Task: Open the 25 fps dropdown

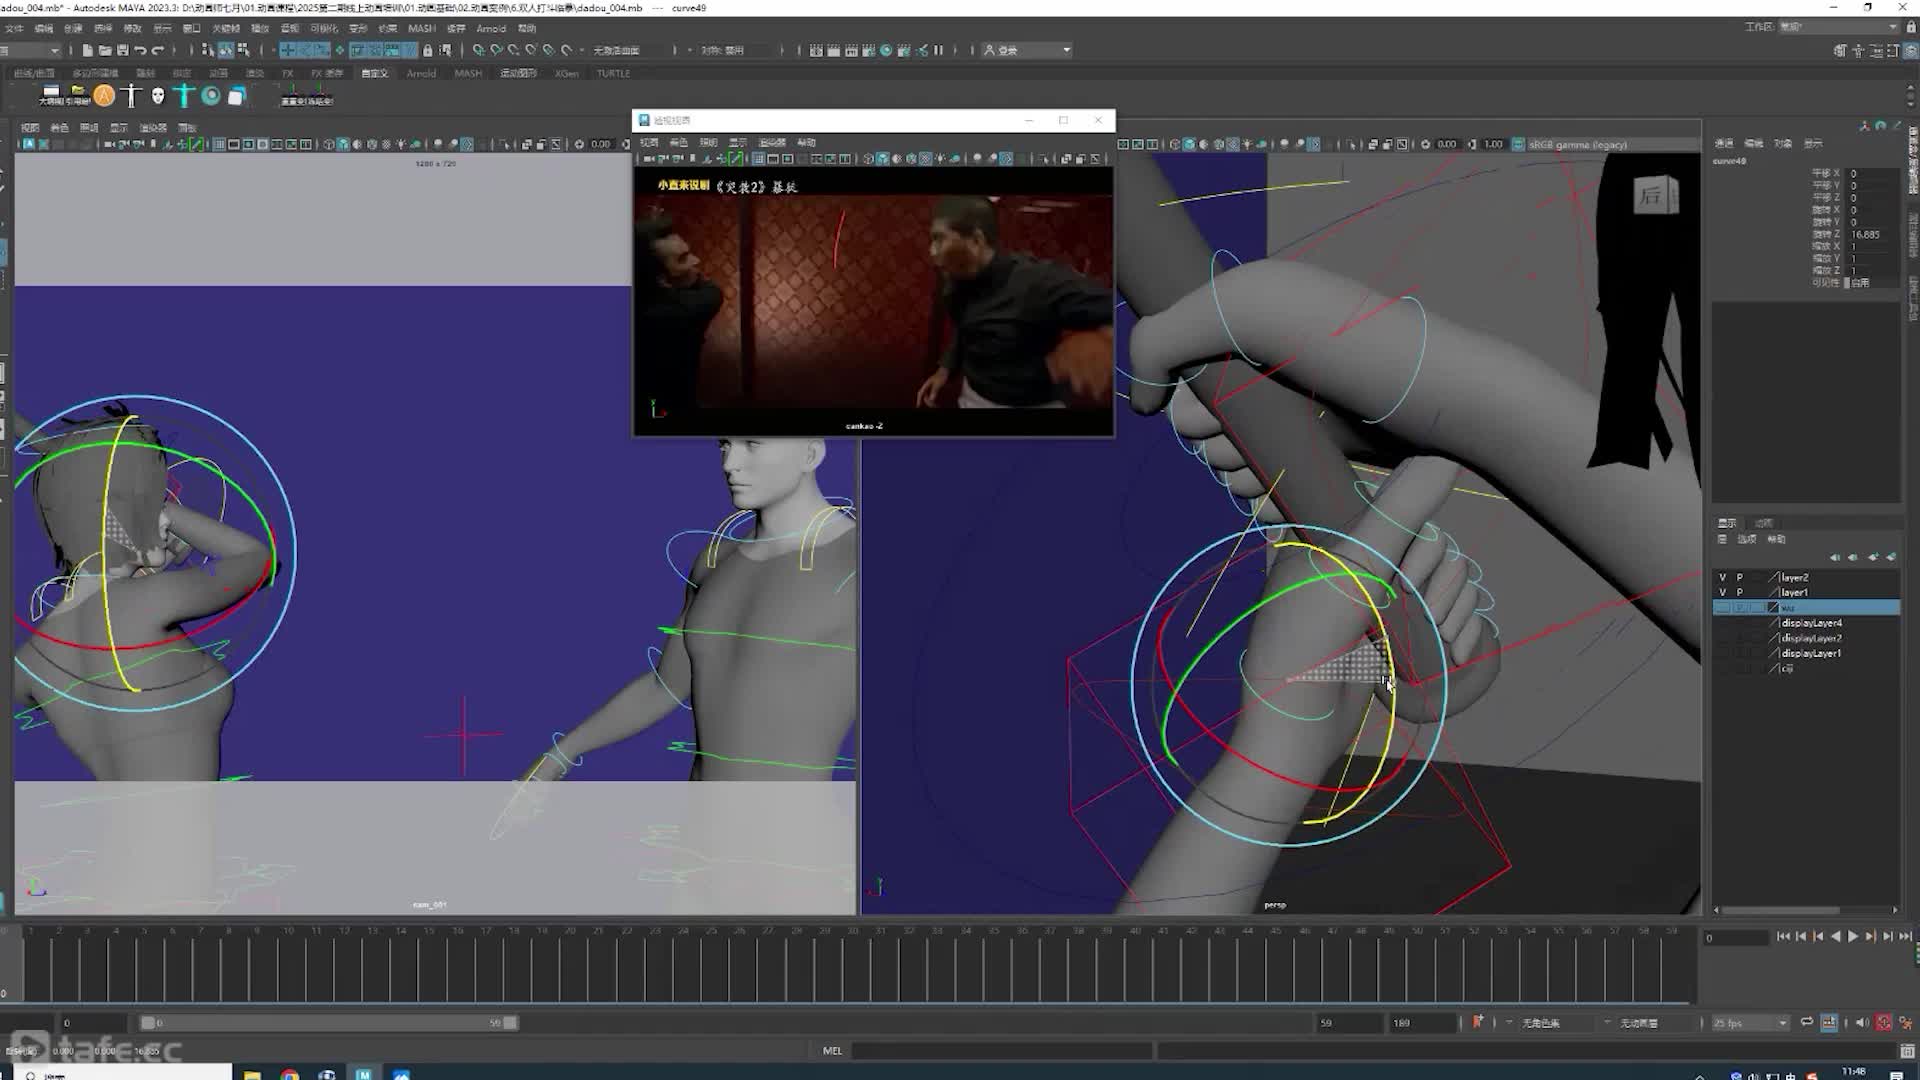Action: 1751,1023
